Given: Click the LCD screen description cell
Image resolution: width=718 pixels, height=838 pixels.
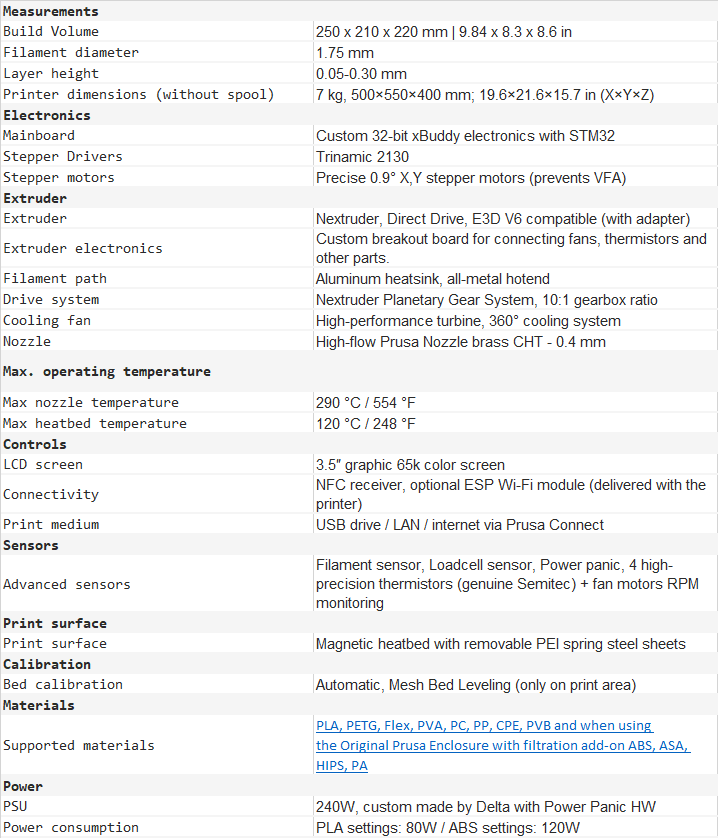Looking at the screenshot, I should point(410,465).
